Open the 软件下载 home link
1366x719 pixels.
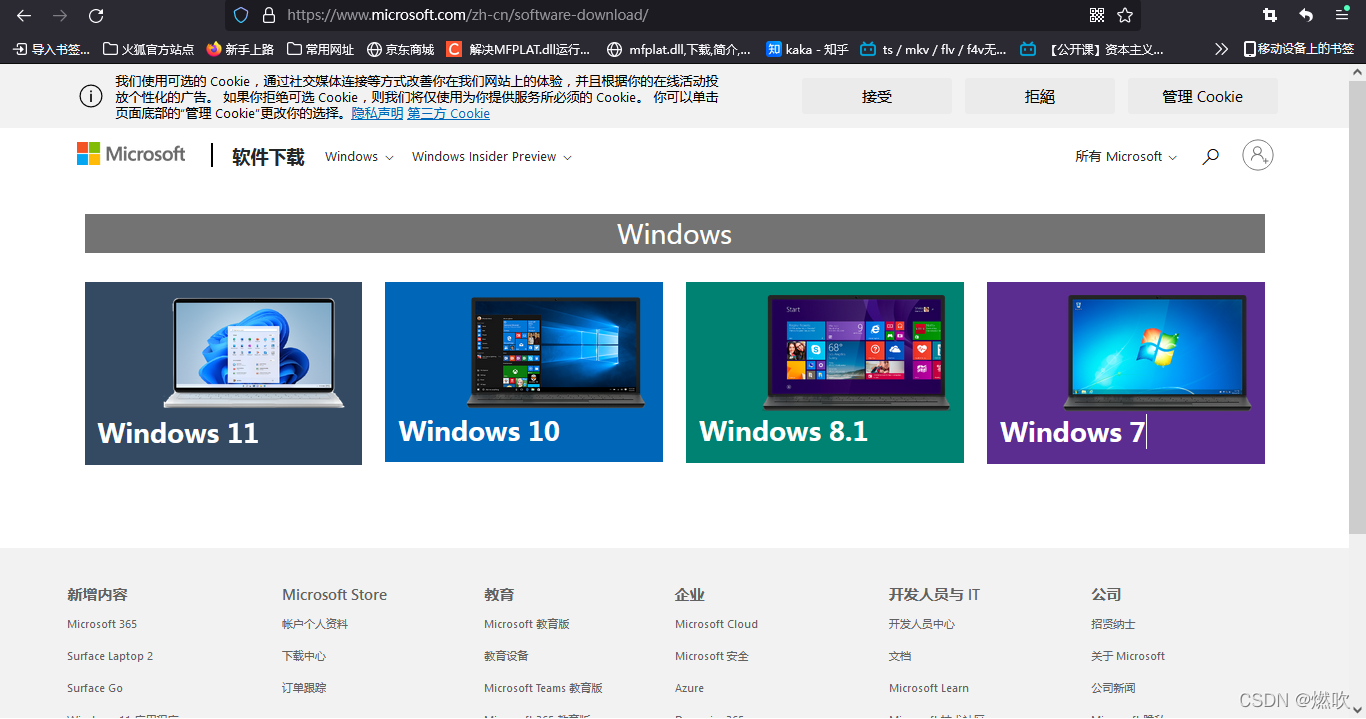pyautogui.click(x=268, y=157)
